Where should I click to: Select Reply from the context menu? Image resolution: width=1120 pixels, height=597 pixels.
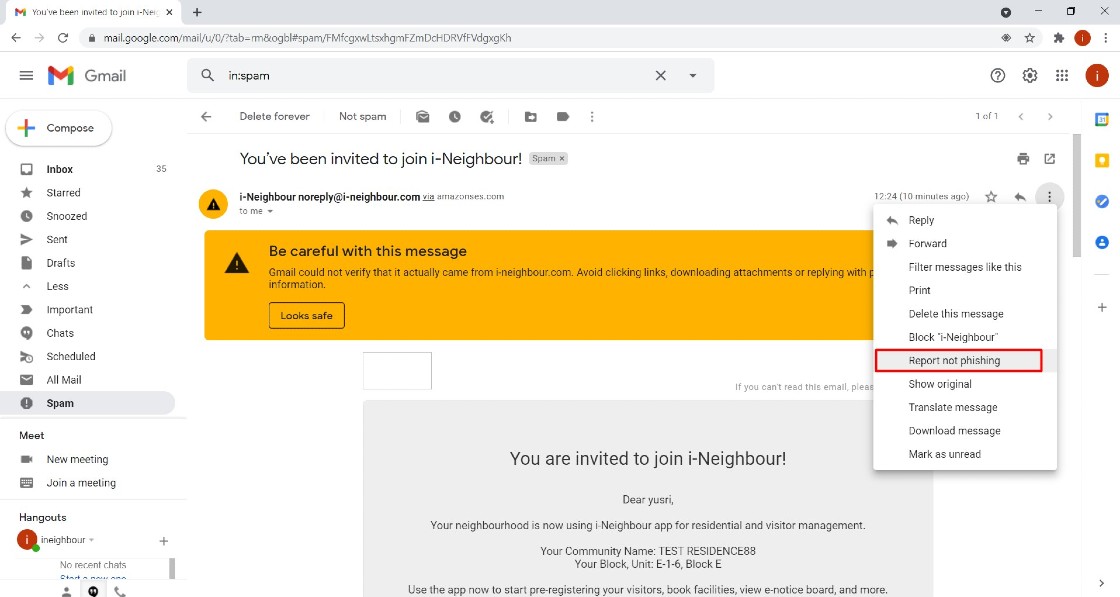click(x=965, y=220)
